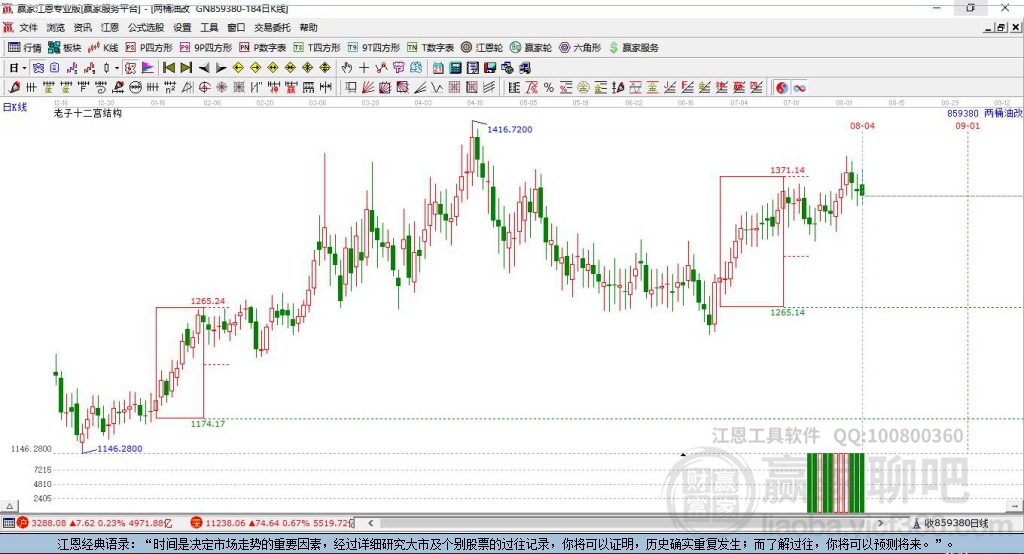Click the 深 Shenzhen index badge
This screenshot has height=554, width=1024.
pos(197,523)
